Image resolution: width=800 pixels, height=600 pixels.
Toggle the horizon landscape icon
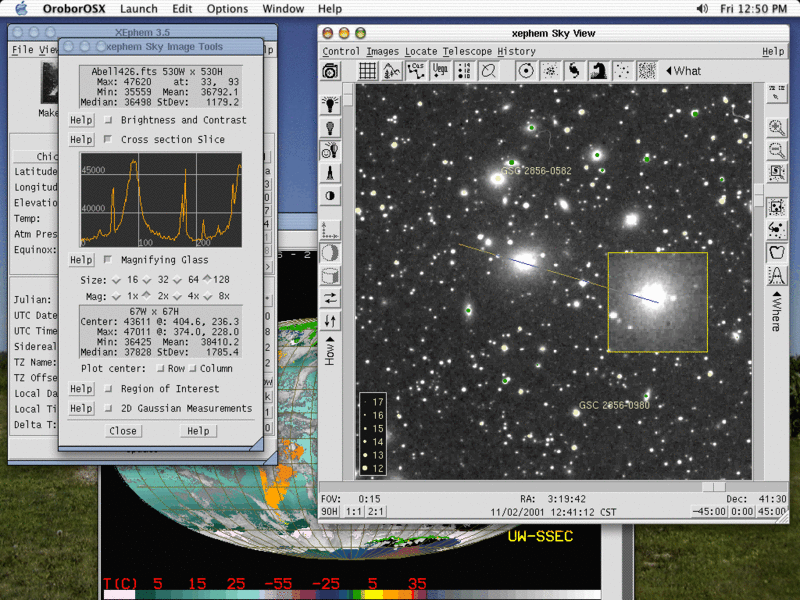[x=391, y=71]
